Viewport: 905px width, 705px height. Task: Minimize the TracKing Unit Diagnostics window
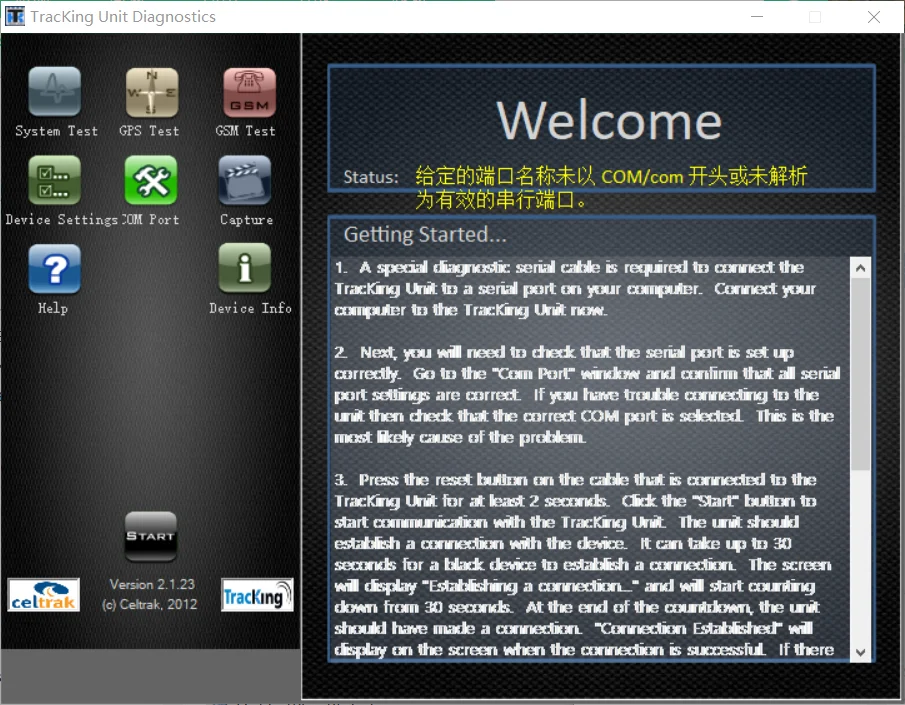pos(757,17)
